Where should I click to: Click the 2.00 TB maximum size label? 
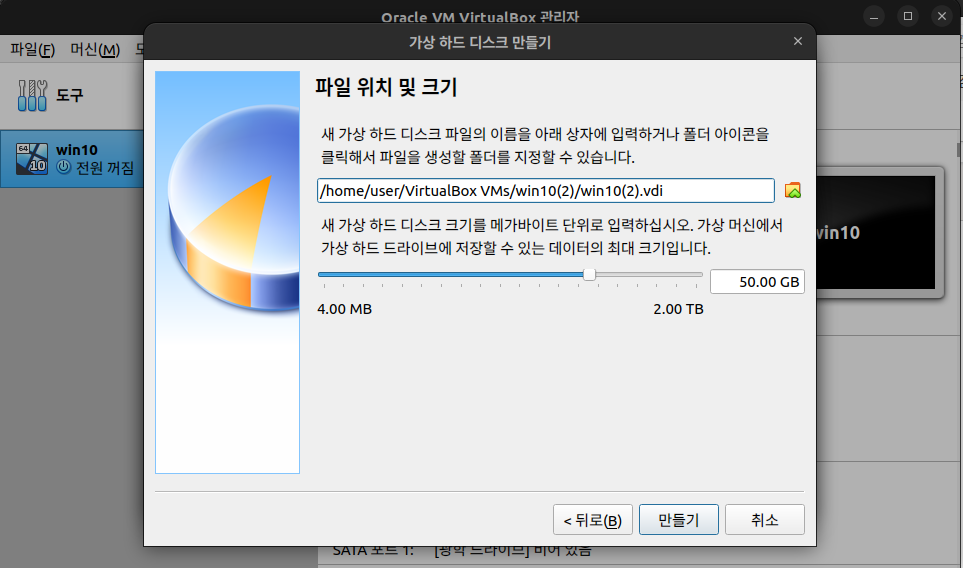click(x=678, y=309)
